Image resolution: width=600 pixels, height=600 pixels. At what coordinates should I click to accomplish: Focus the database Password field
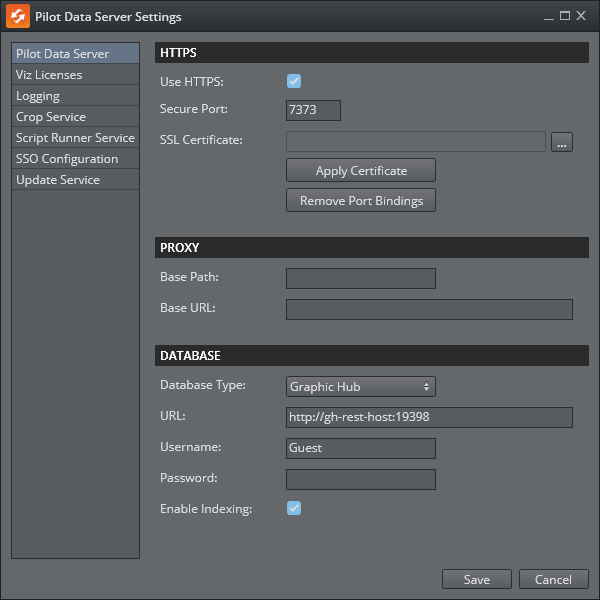click(x=360, y=479)
